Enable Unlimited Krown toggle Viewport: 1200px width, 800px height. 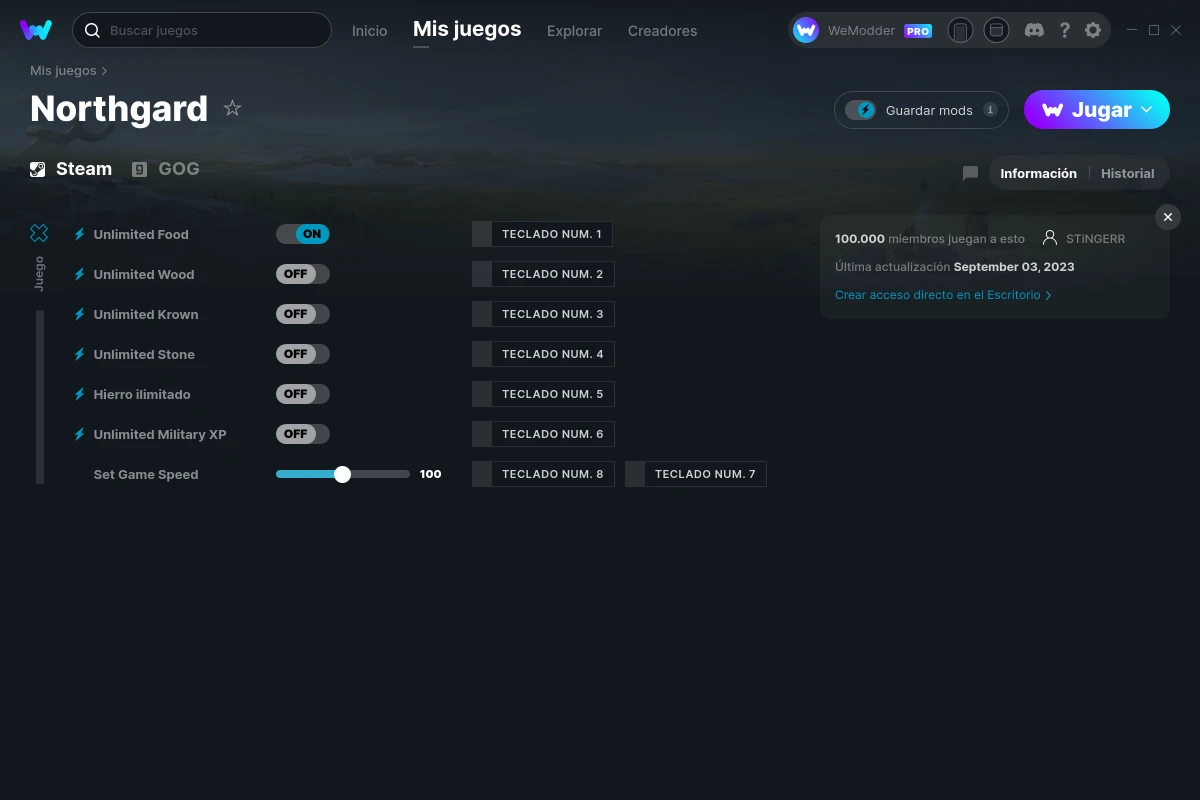(303, 314)
